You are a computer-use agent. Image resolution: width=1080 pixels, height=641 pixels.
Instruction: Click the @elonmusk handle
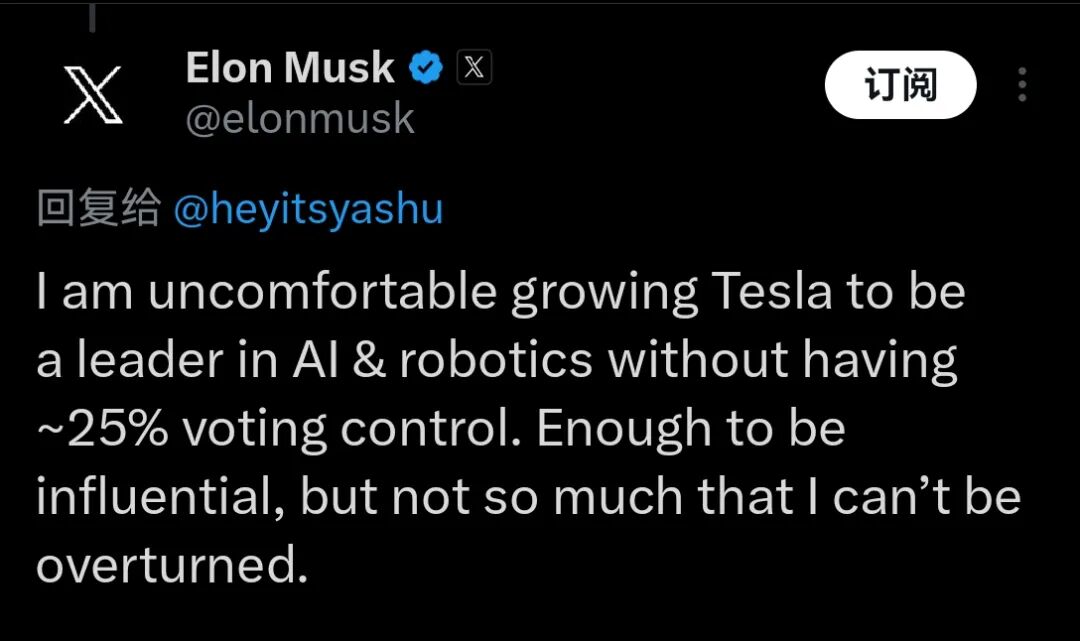coord(300,119)
